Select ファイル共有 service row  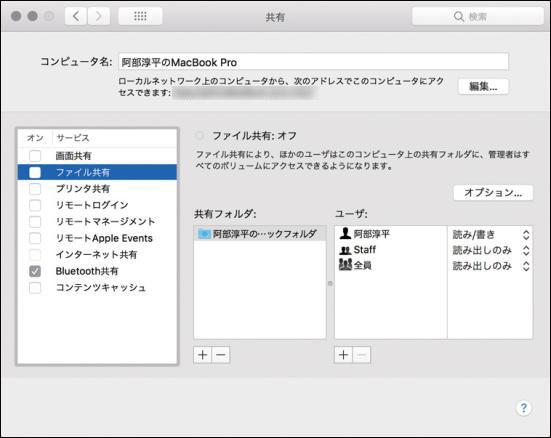click(97, 172)
